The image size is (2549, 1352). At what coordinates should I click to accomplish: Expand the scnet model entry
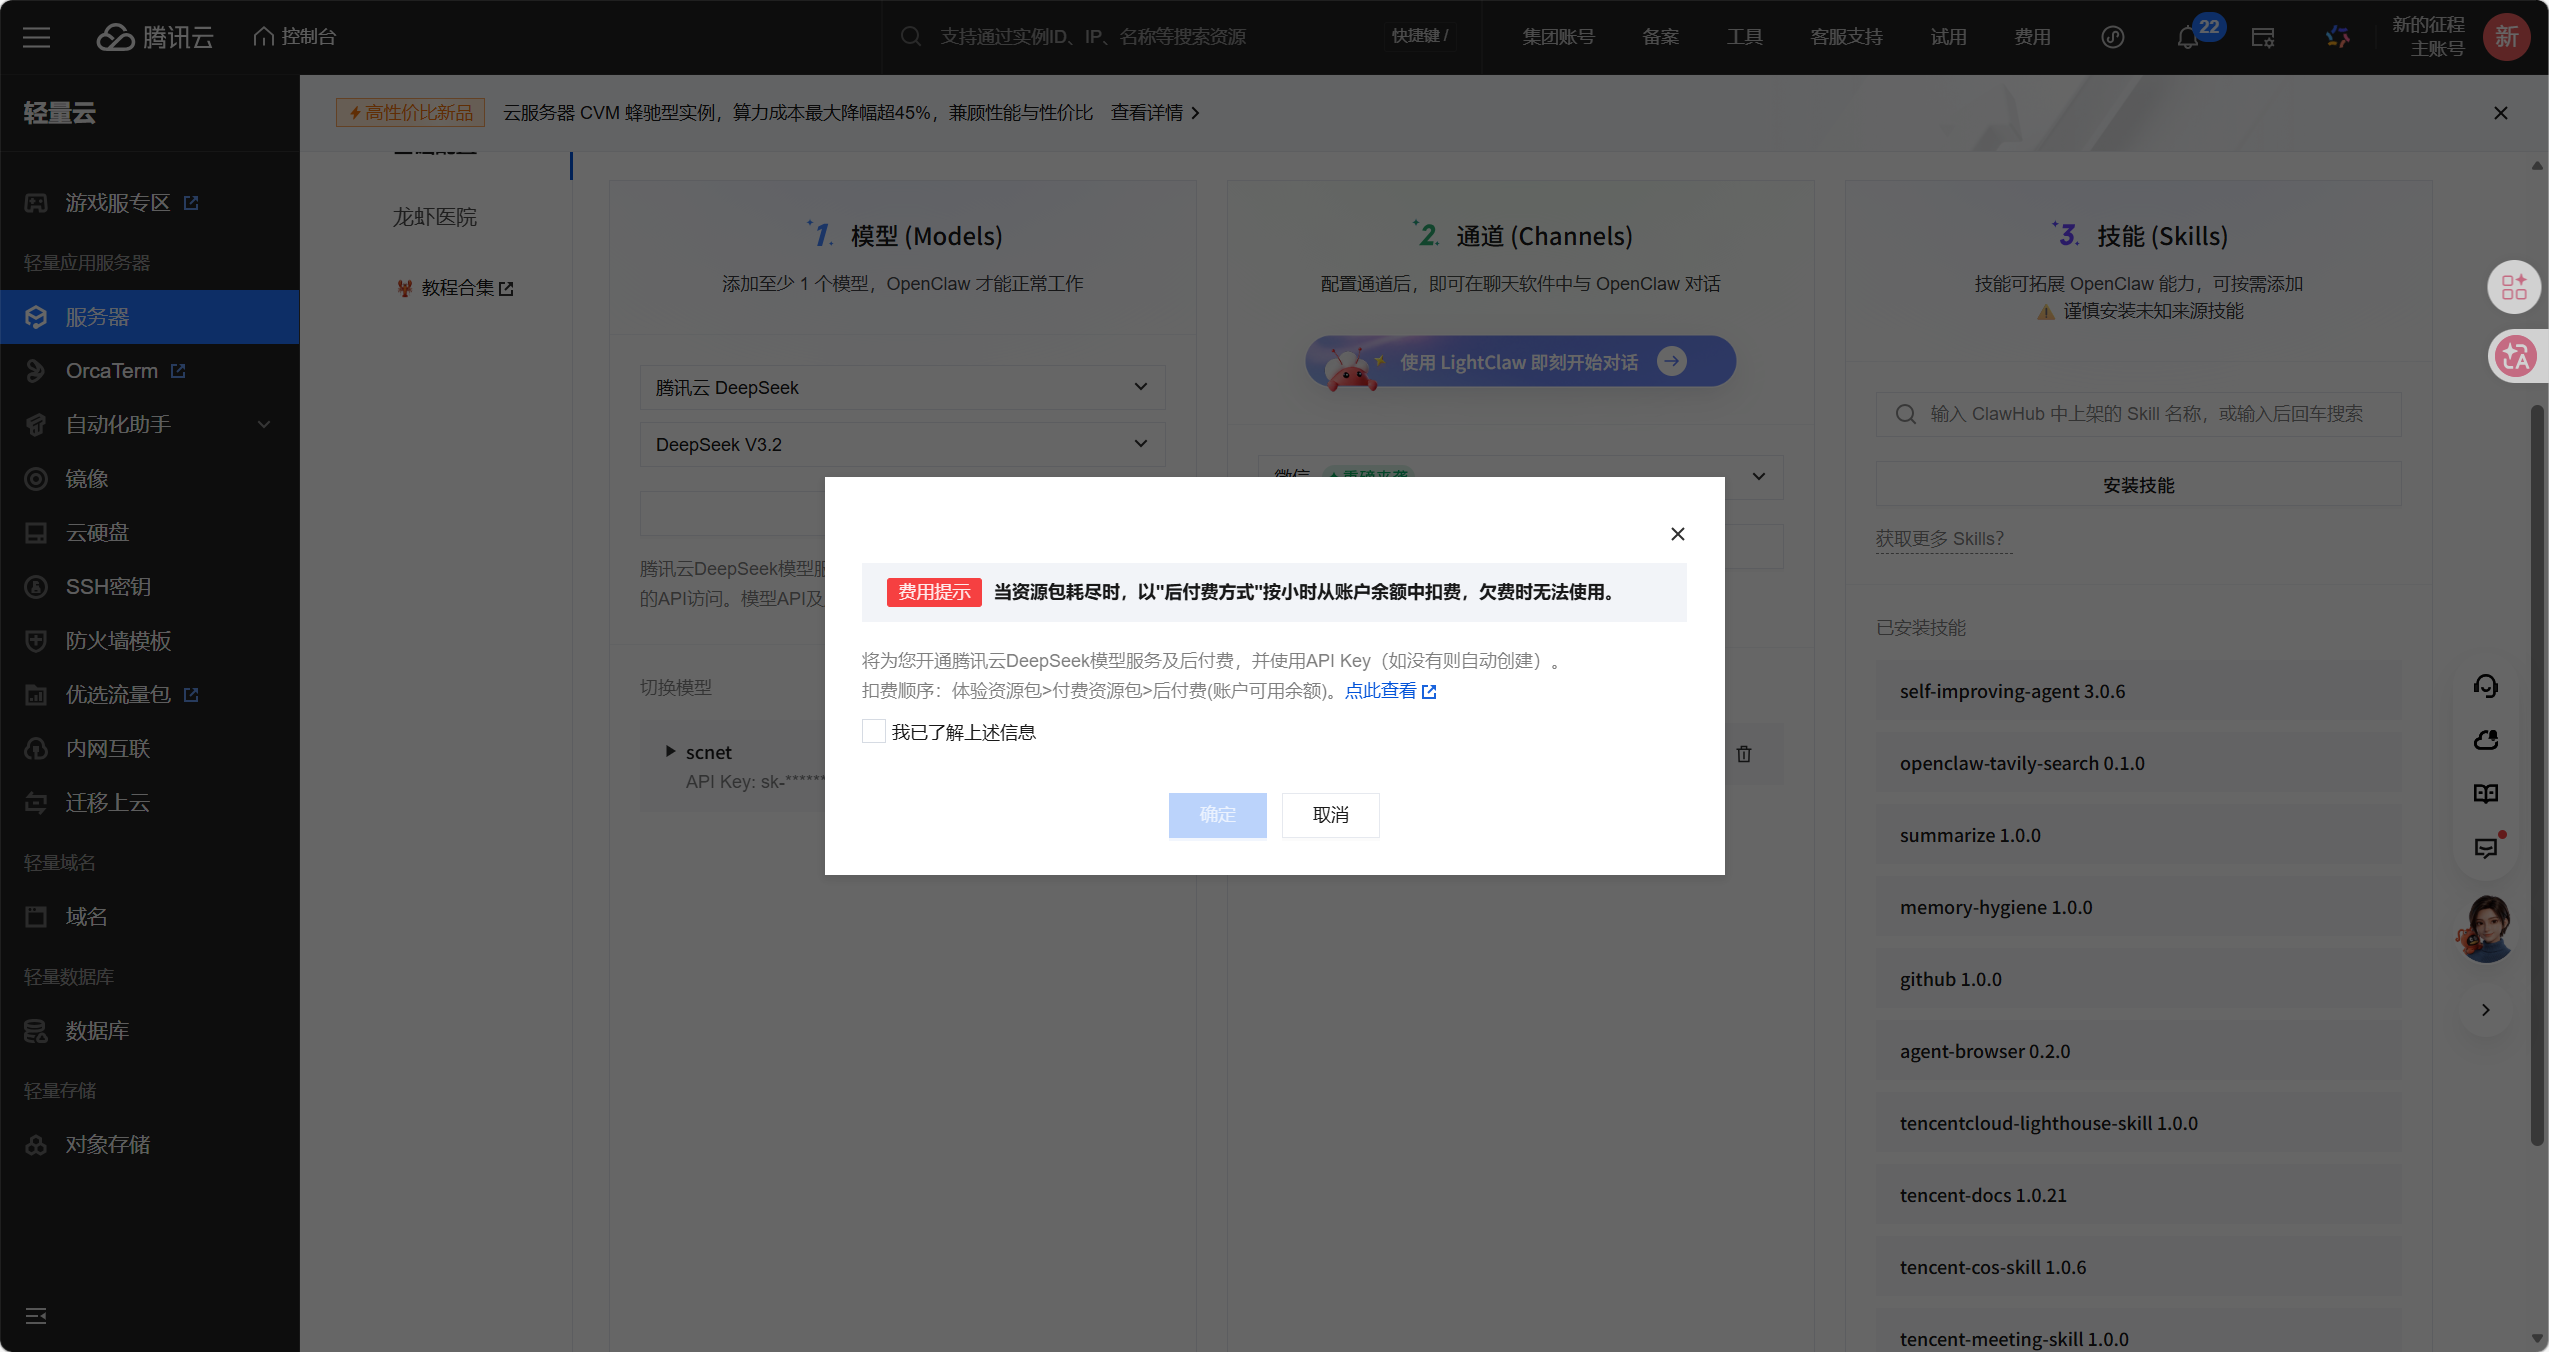[x=670, y=751]
